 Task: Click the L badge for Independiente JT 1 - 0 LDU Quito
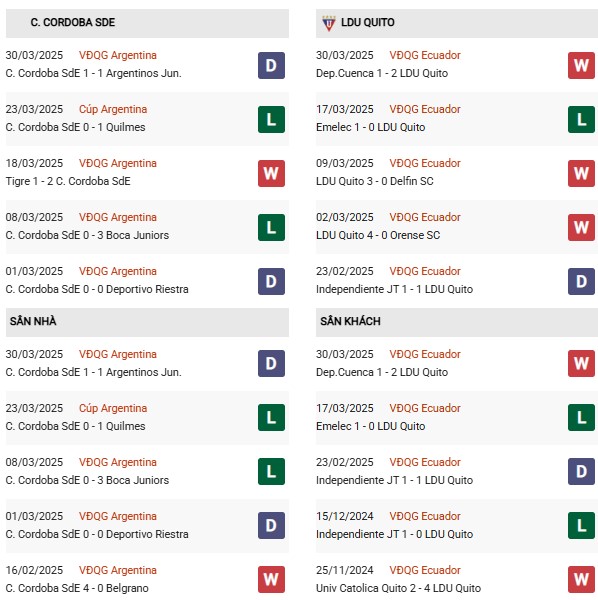(x=581, y=525)
